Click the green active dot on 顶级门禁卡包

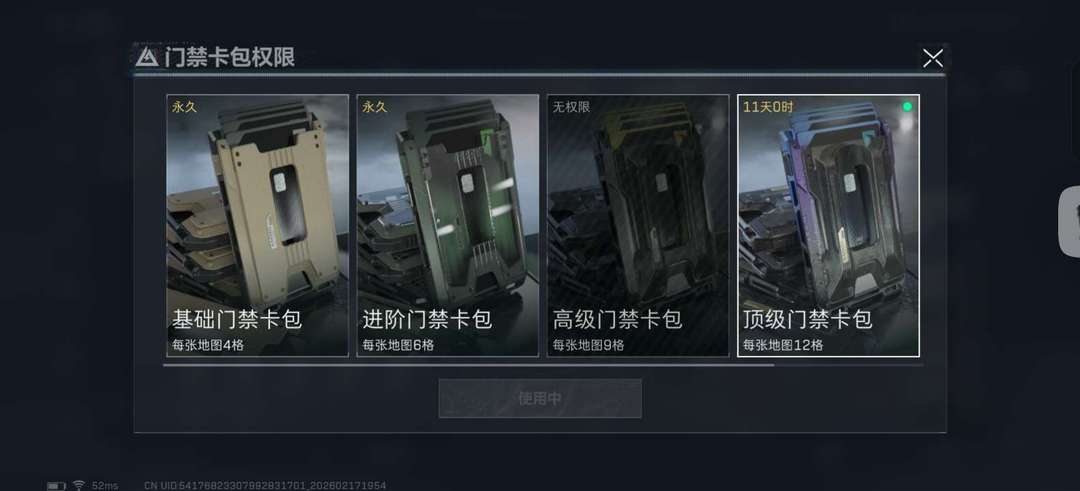click(907, 107)
